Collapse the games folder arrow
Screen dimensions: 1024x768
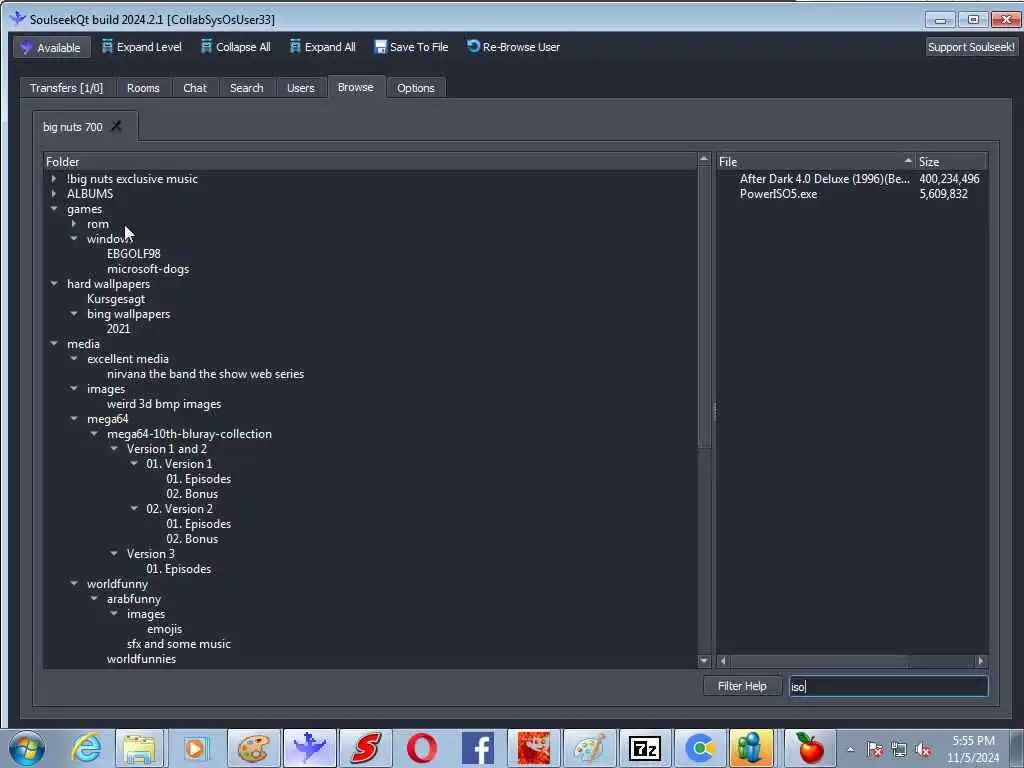(54, 209)
